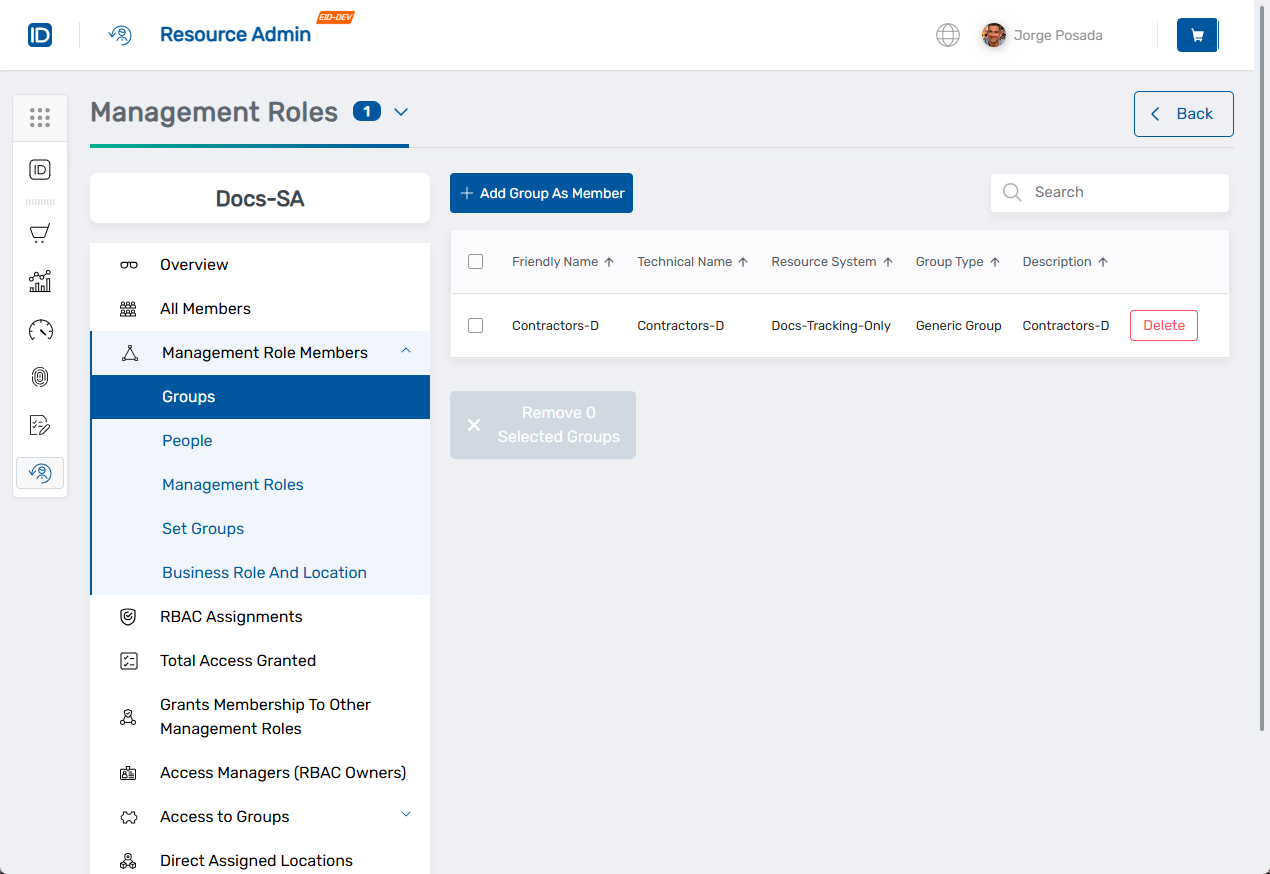Screen dimensions: 1270x874
Task: Click the globe language icon
Action: click(x=947, y=35)
